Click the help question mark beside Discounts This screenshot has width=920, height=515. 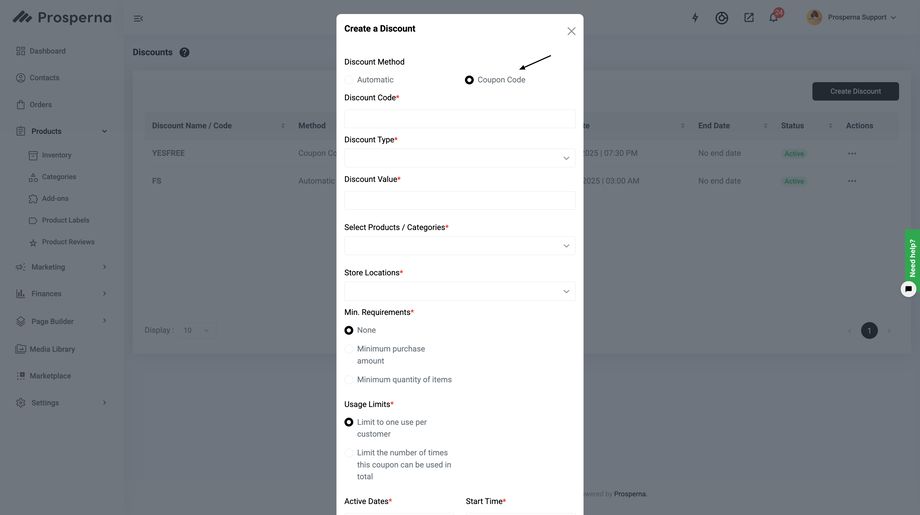point(184,52)
